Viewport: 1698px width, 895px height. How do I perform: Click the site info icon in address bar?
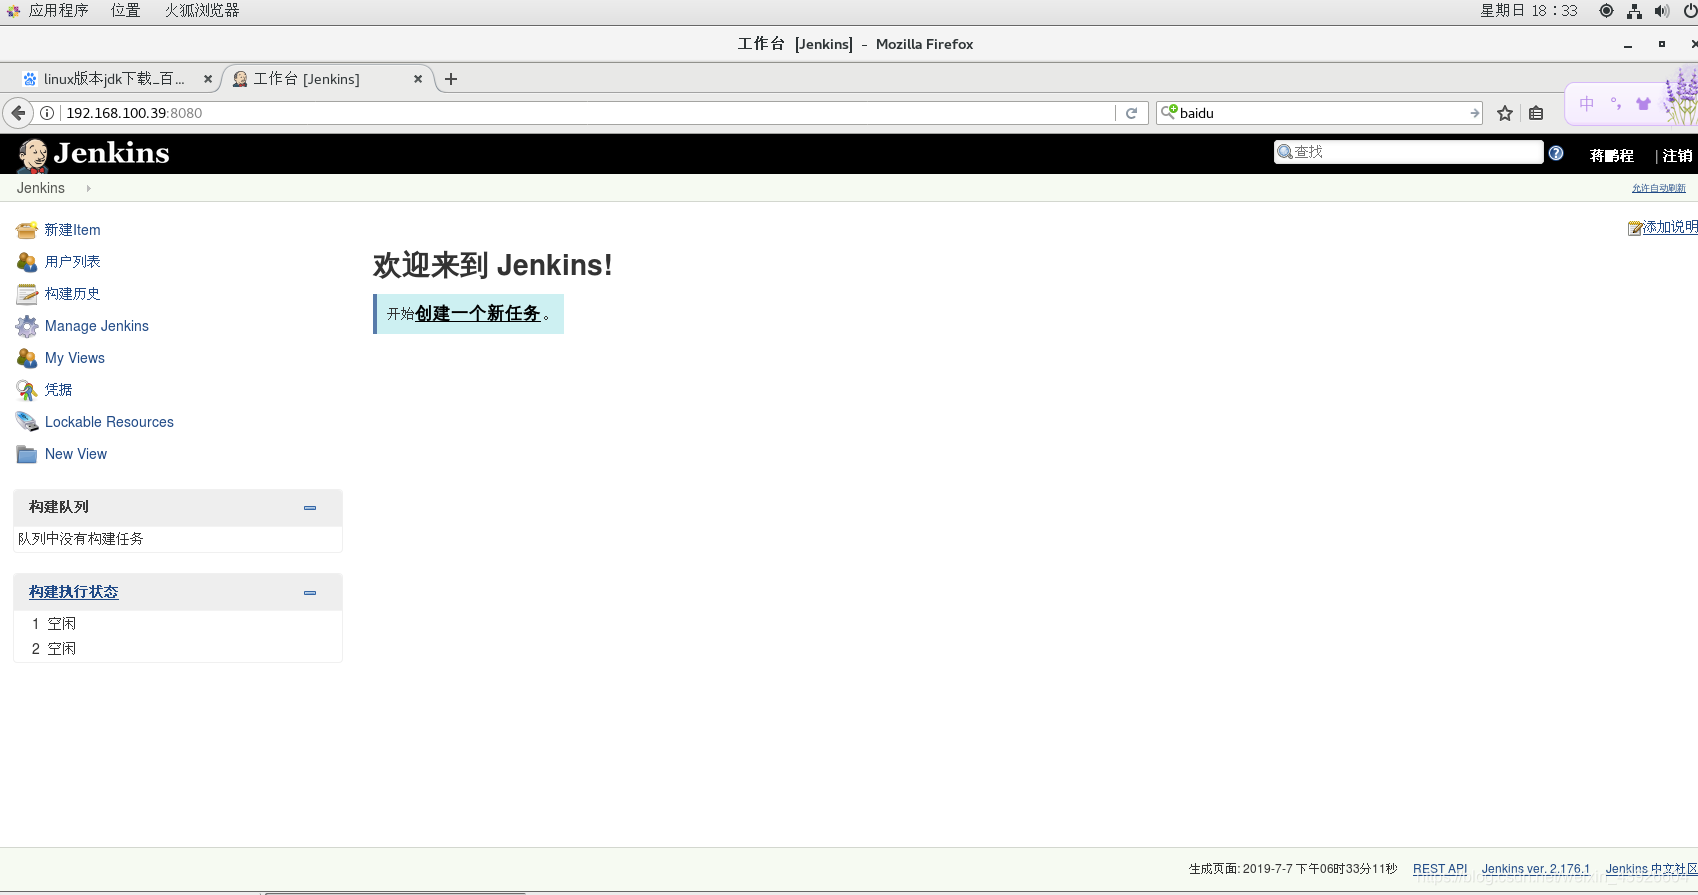(x=46, y=113)
